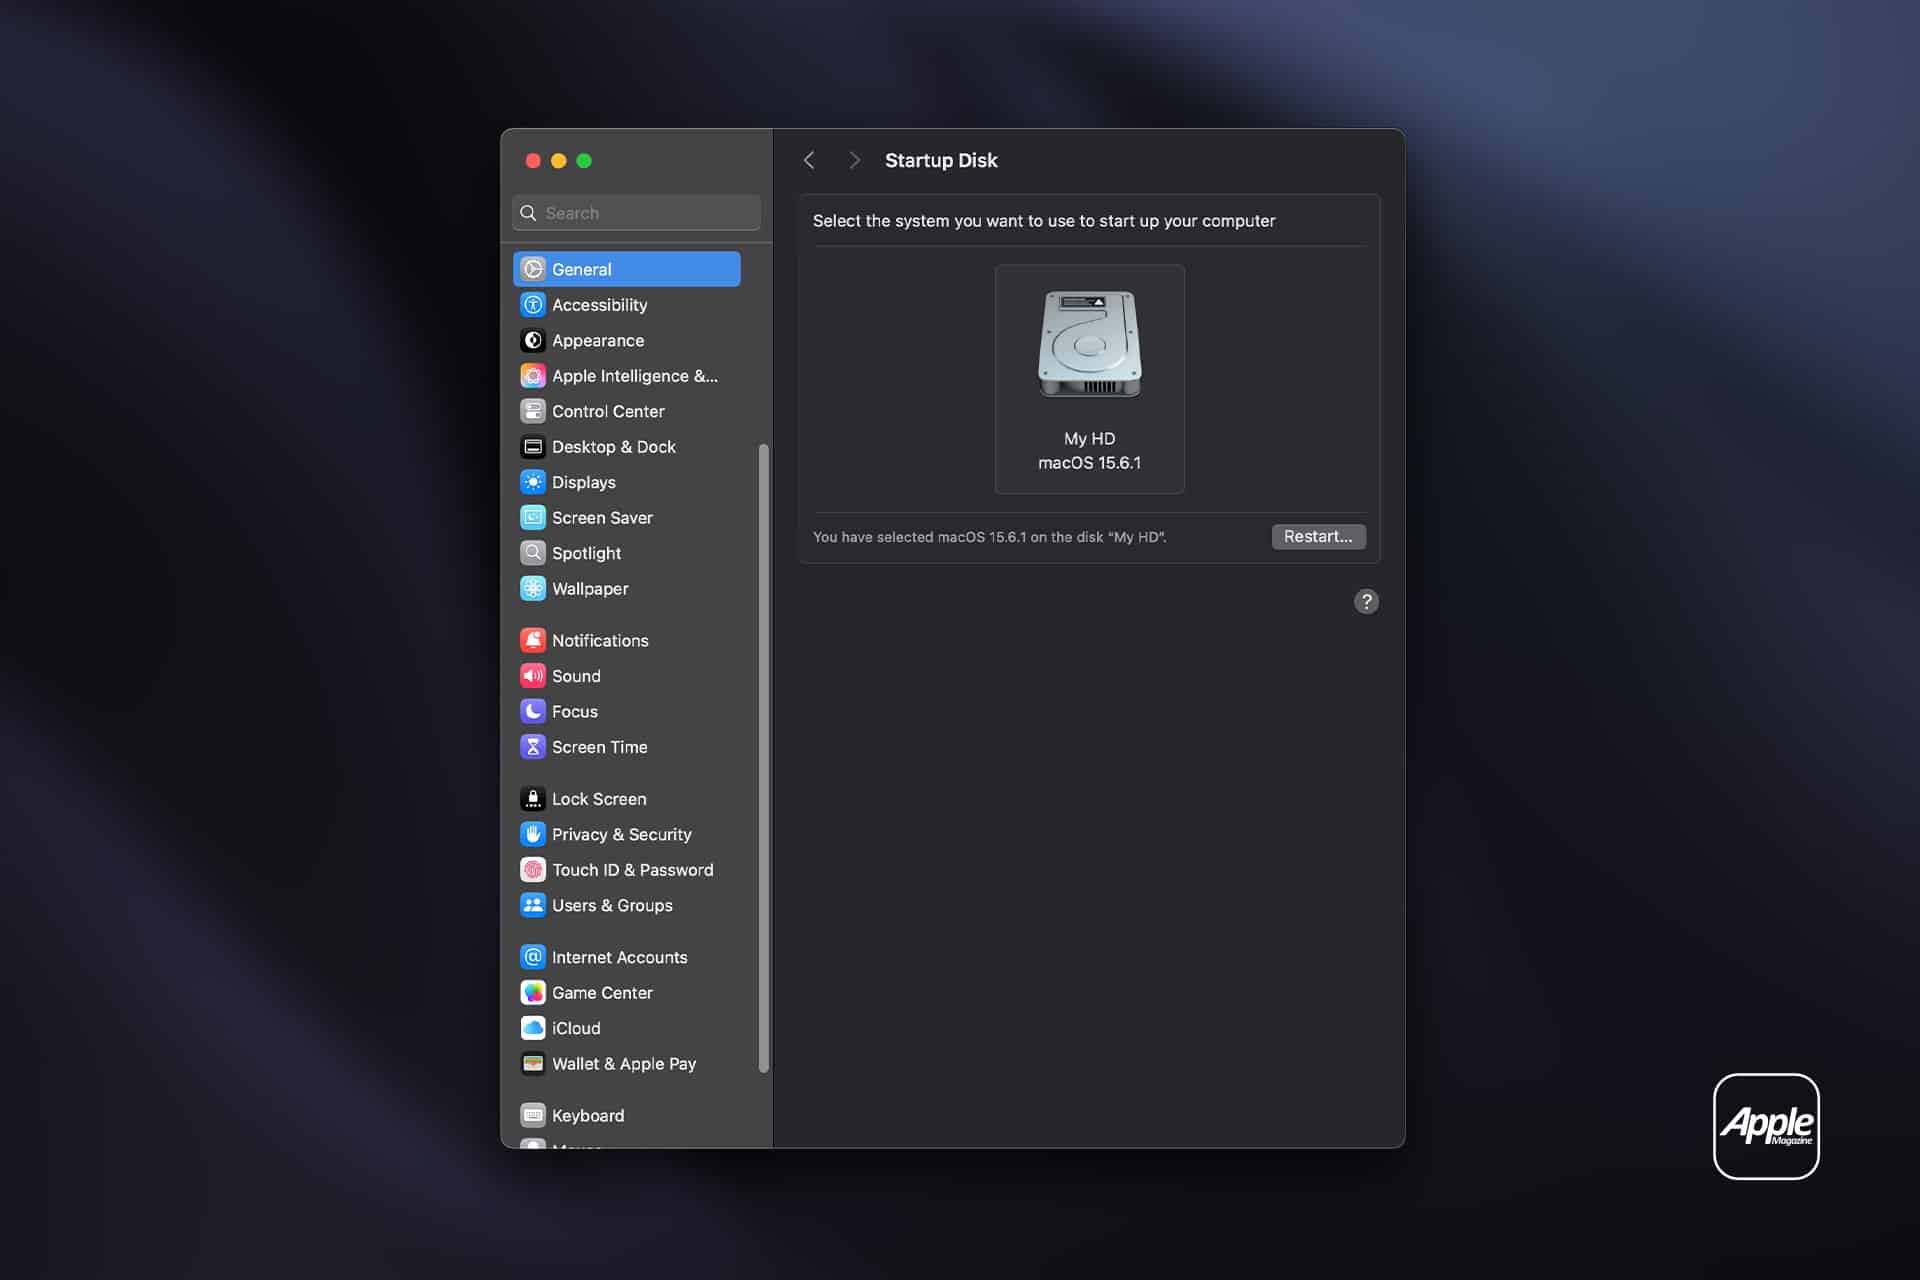Select the Internet Accounts @ icon
The image size is (1920, 1280).
[x=533, y=957]
